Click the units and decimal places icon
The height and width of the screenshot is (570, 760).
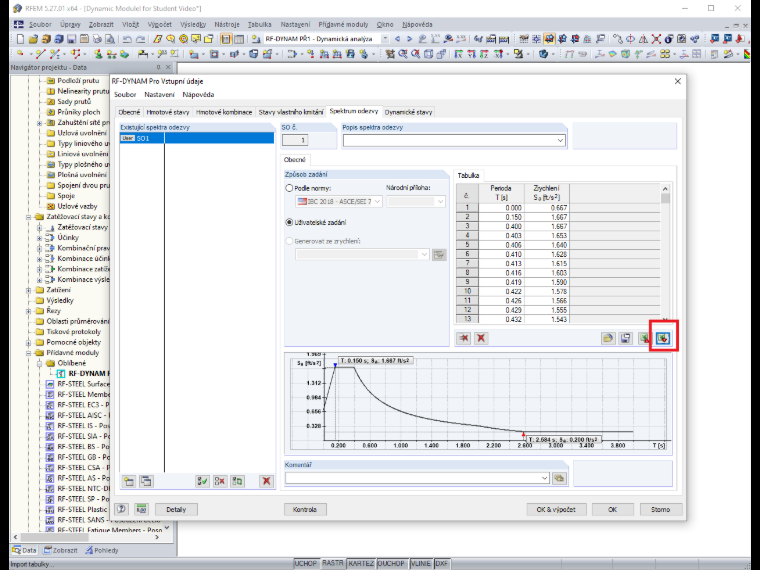141,509
